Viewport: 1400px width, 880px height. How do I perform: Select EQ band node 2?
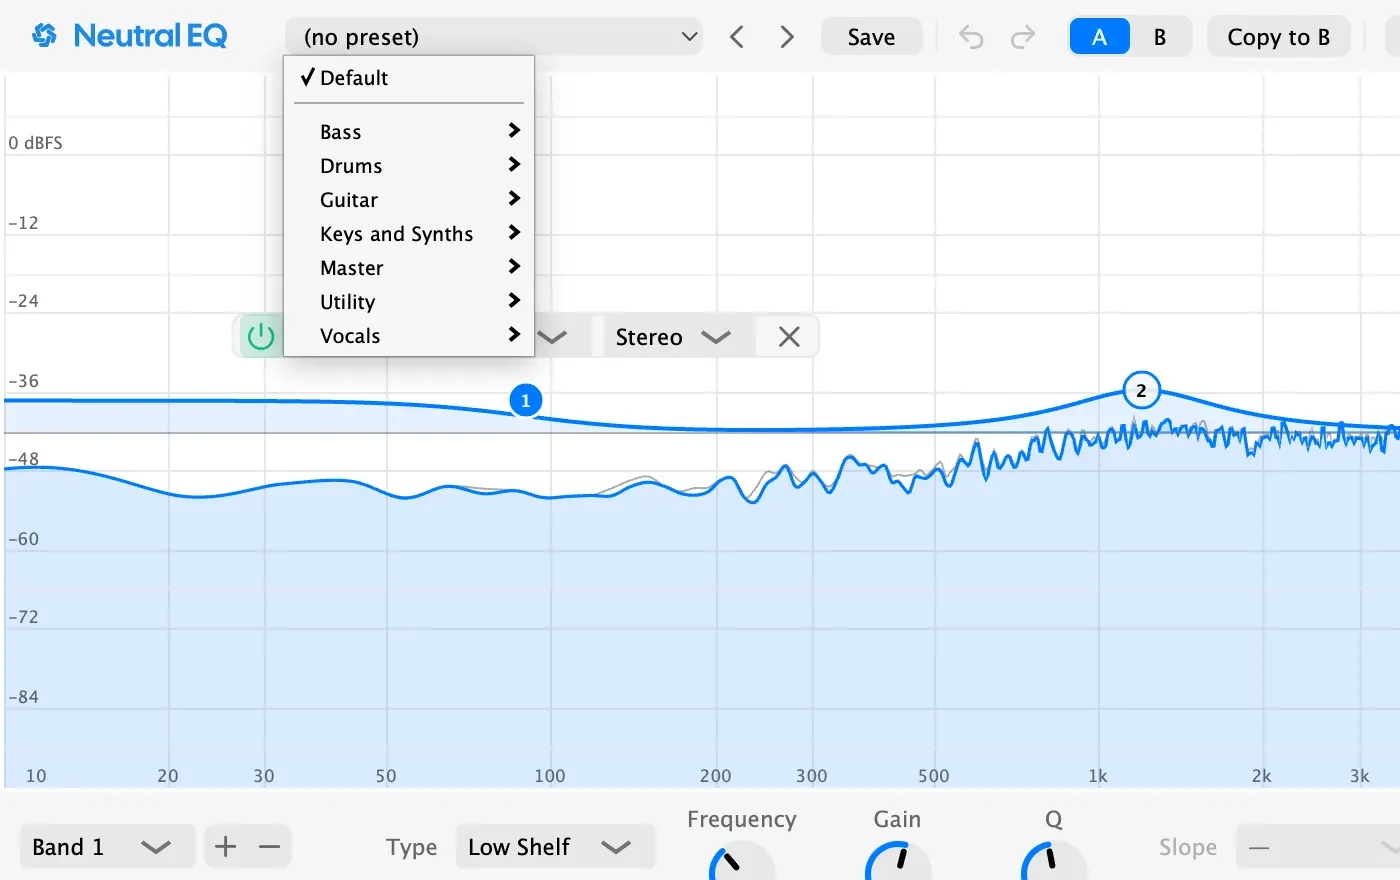pos(1141,391)
